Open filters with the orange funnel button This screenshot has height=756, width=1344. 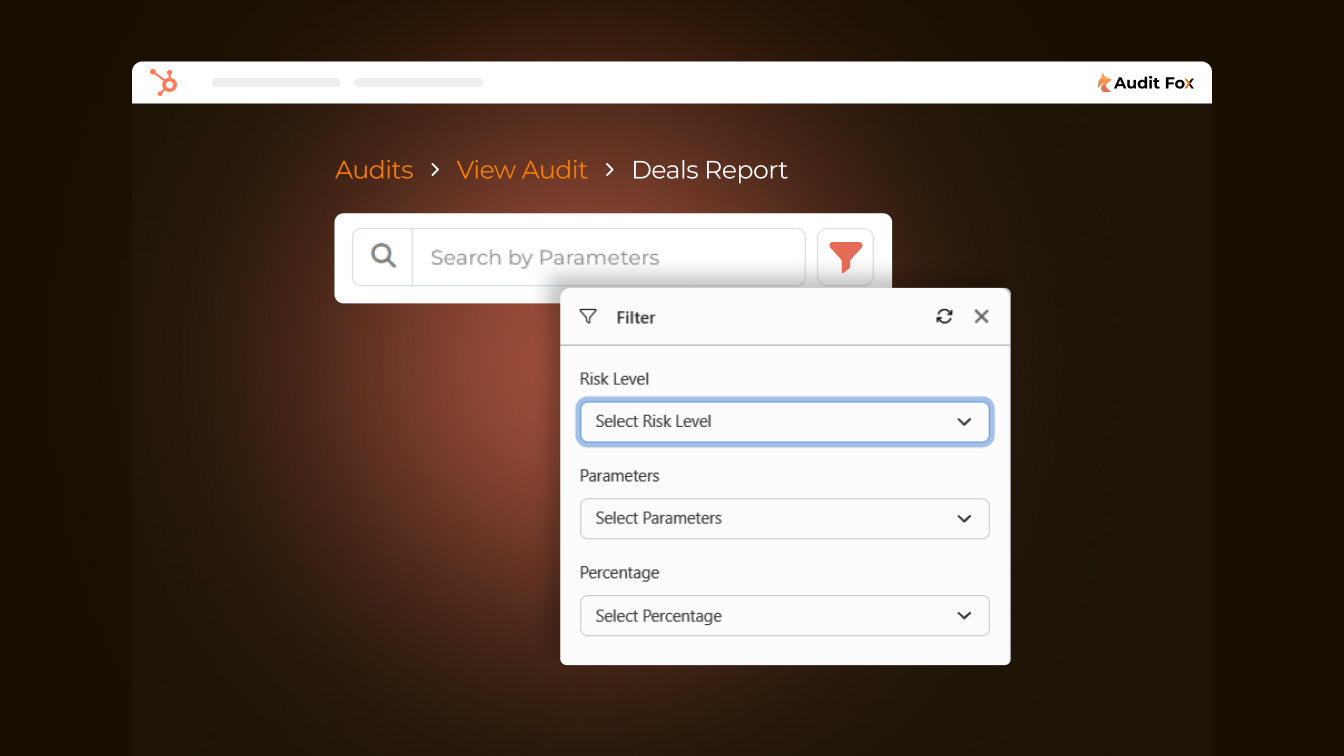coord(845,257)
